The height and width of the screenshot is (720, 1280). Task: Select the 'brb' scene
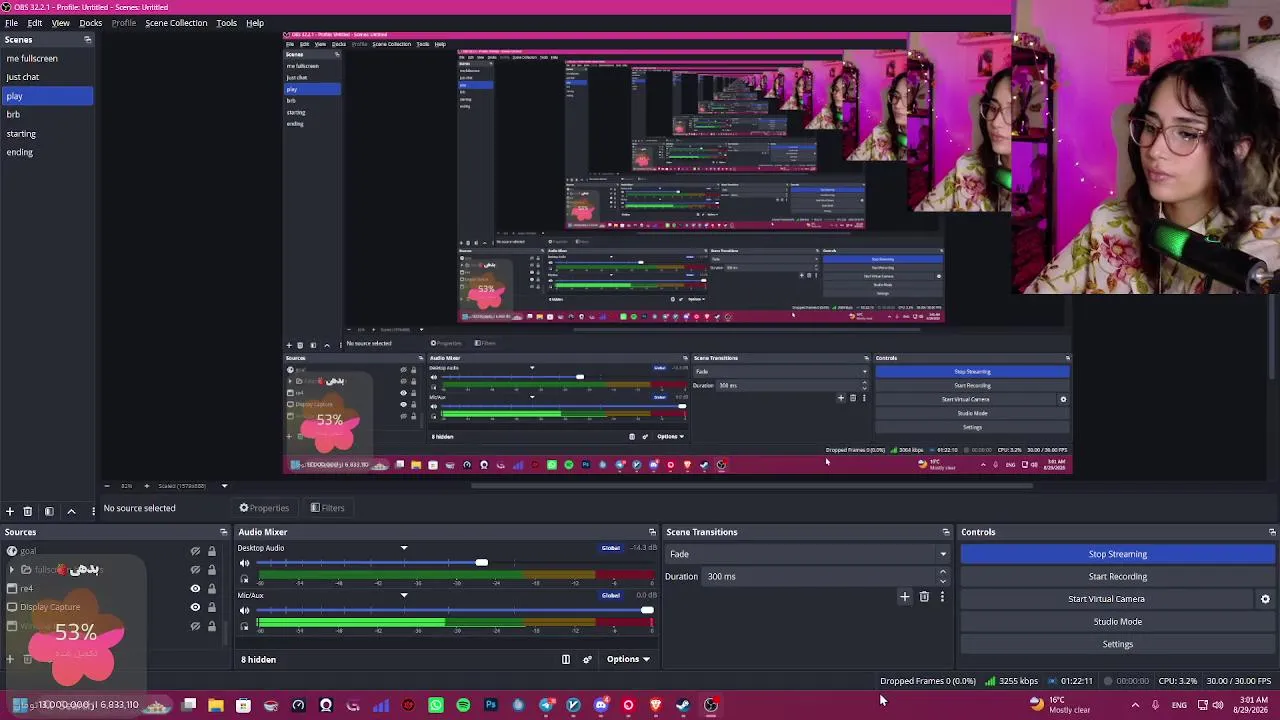tap(47, 115)
